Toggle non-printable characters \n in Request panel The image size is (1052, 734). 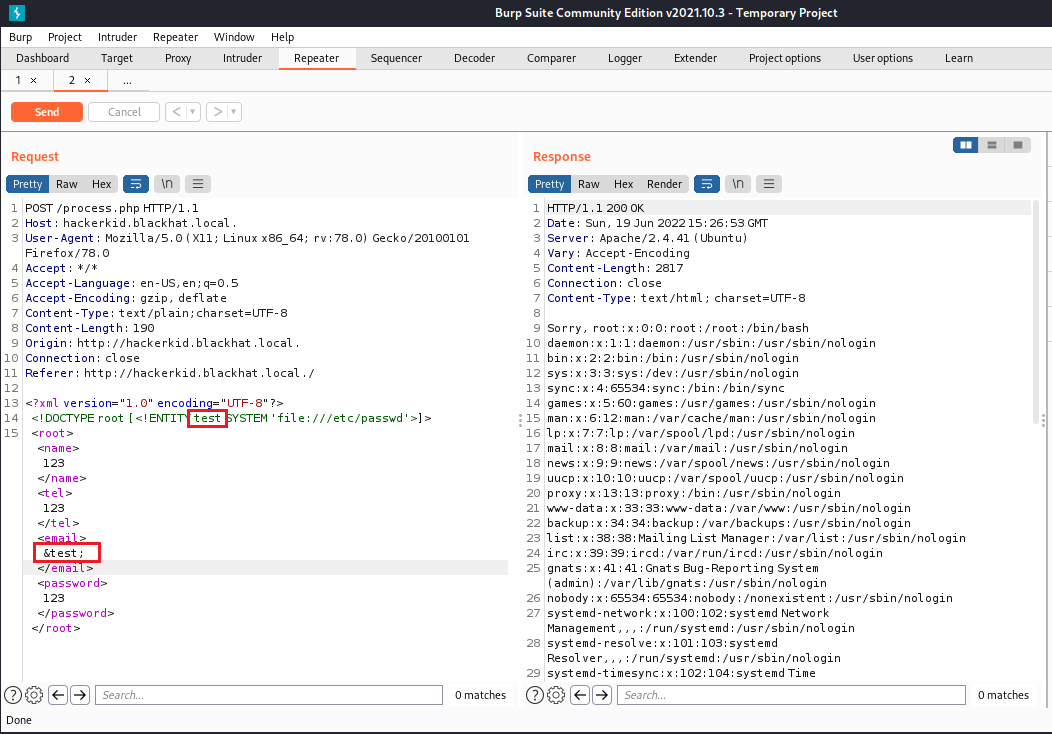[x=167, y=184]
